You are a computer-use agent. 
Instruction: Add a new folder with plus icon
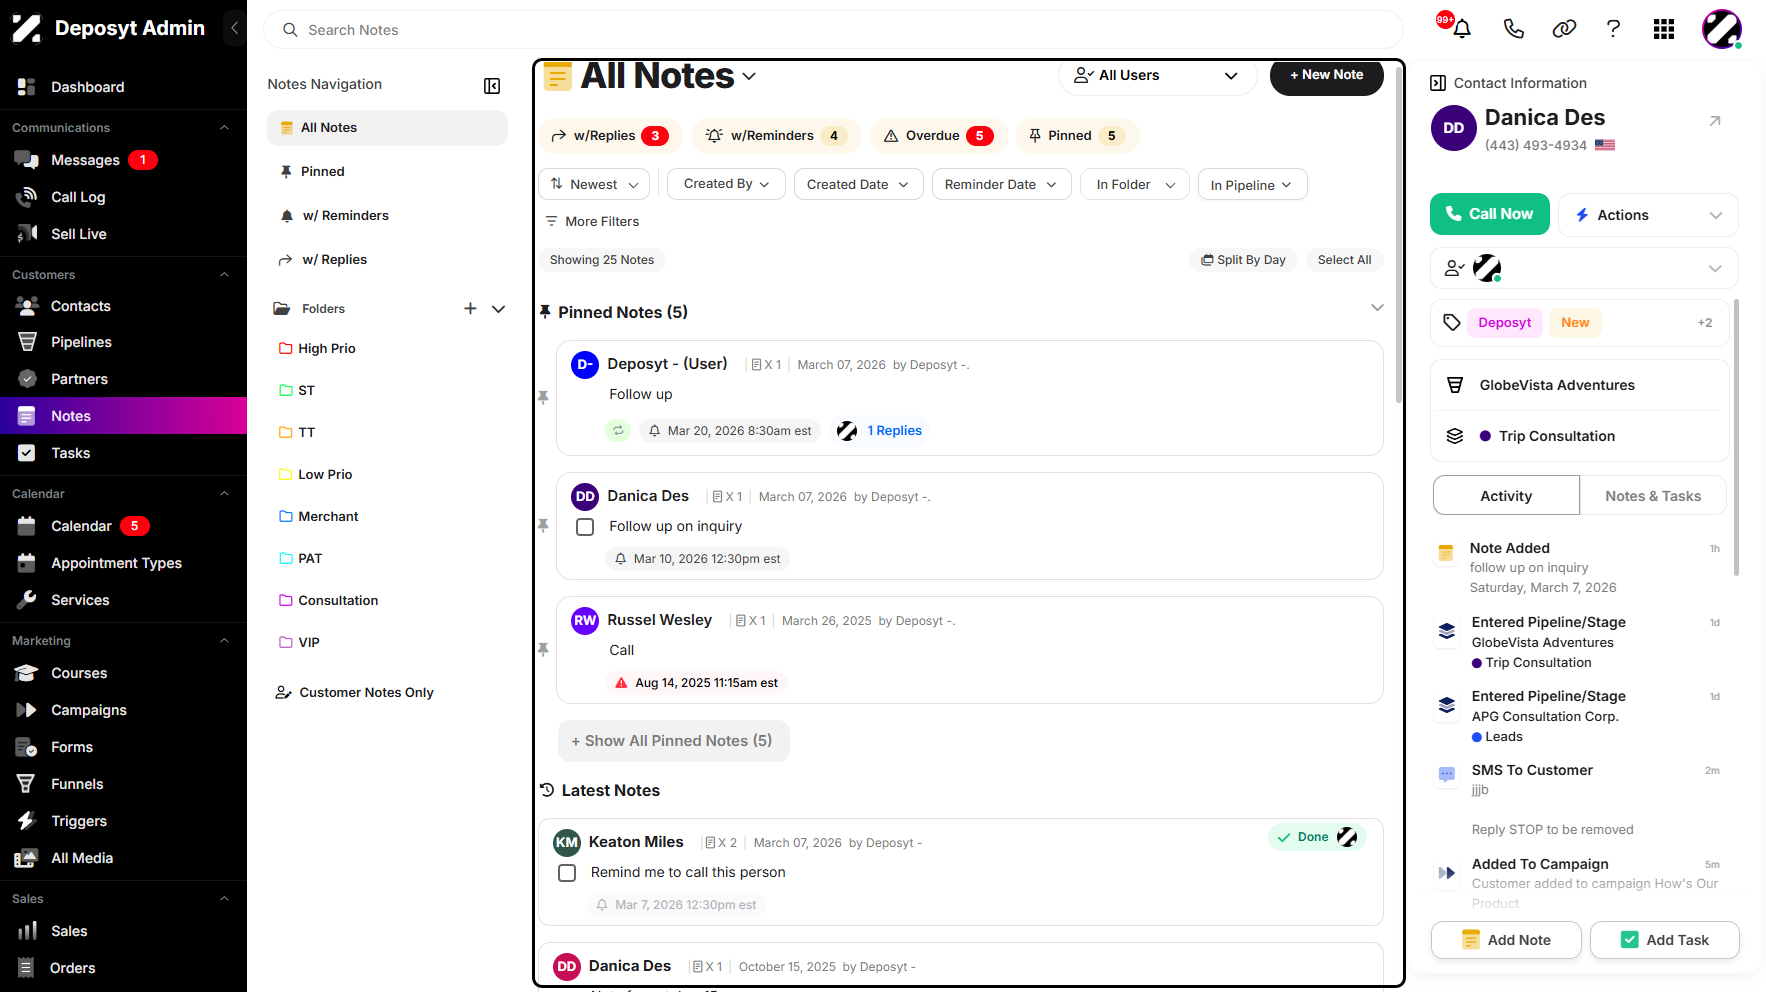[470, 309]
